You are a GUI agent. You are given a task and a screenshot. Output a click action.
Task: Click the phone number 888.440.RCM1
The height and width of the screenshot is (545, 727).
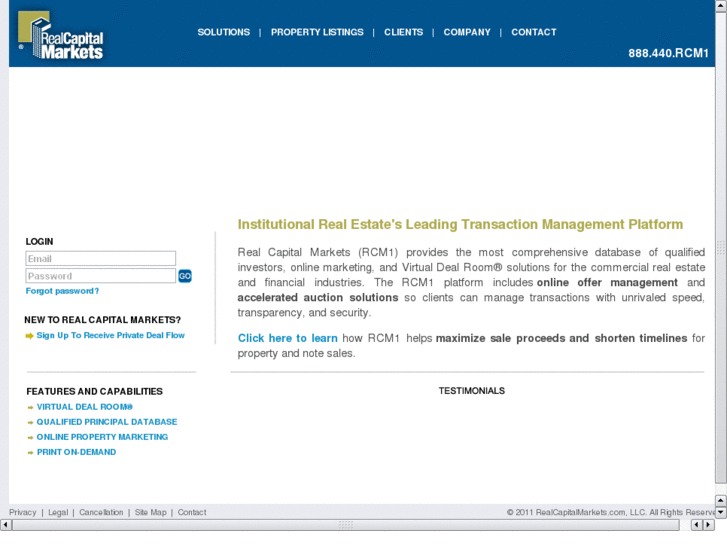[x=668, y=53]
